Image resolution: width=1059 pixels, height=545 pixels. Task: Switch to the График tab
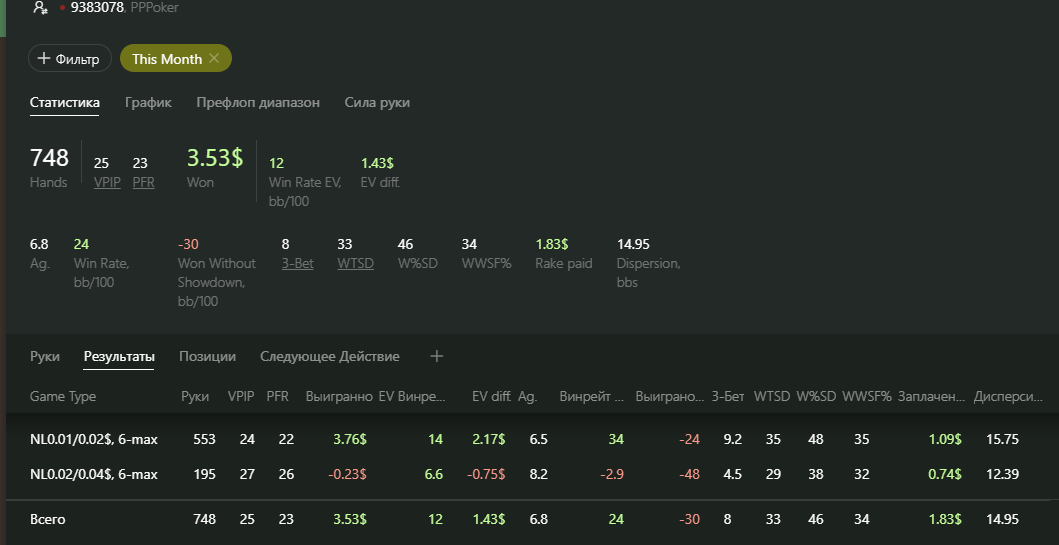(148, 103)
